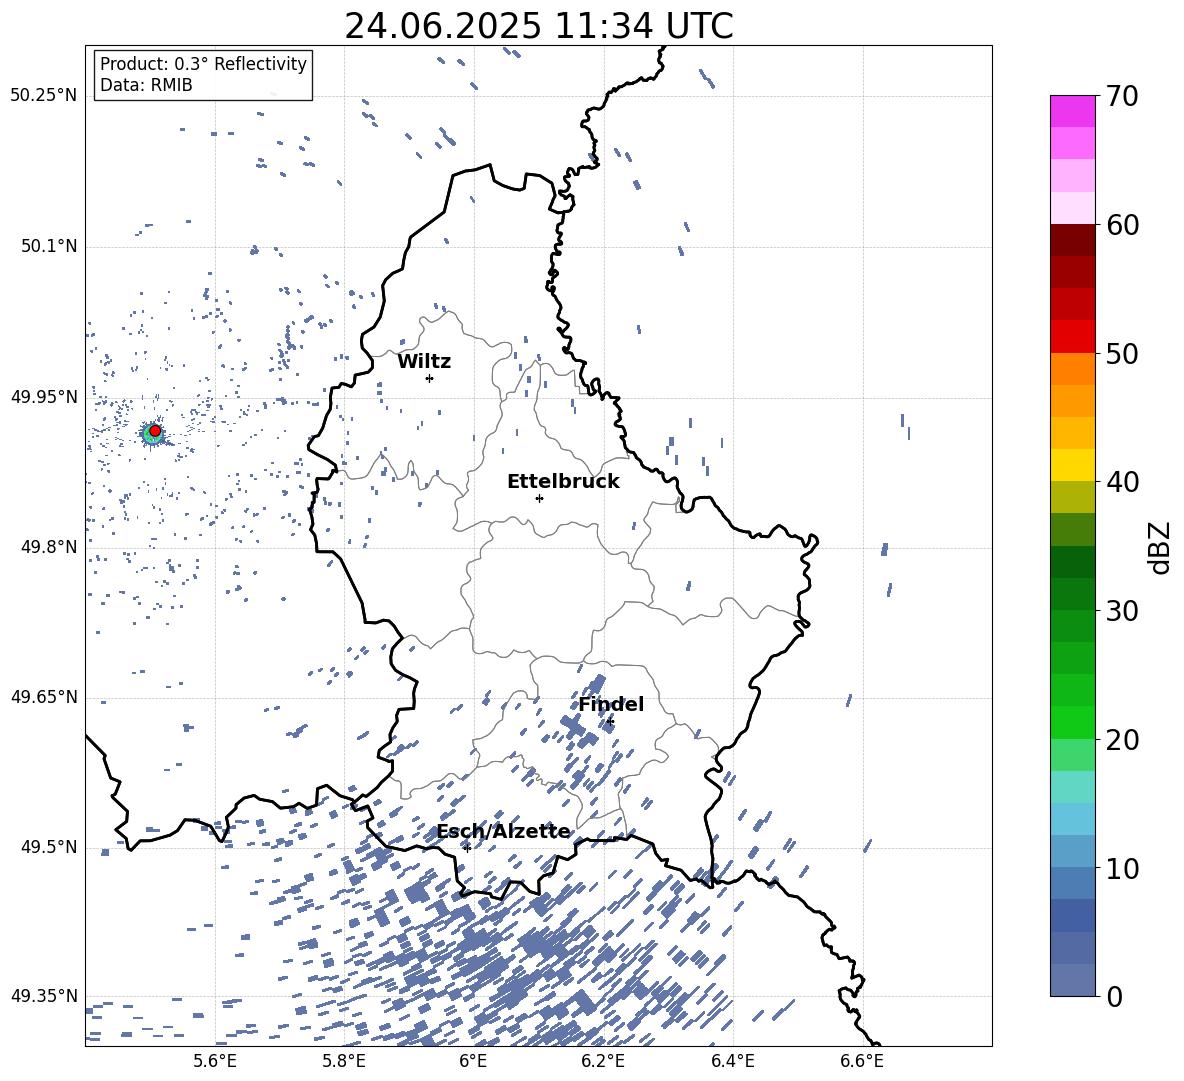Click the 5.8°E longitude label
This screenshot has height=1081, width=1184.
coord(344,1061)
